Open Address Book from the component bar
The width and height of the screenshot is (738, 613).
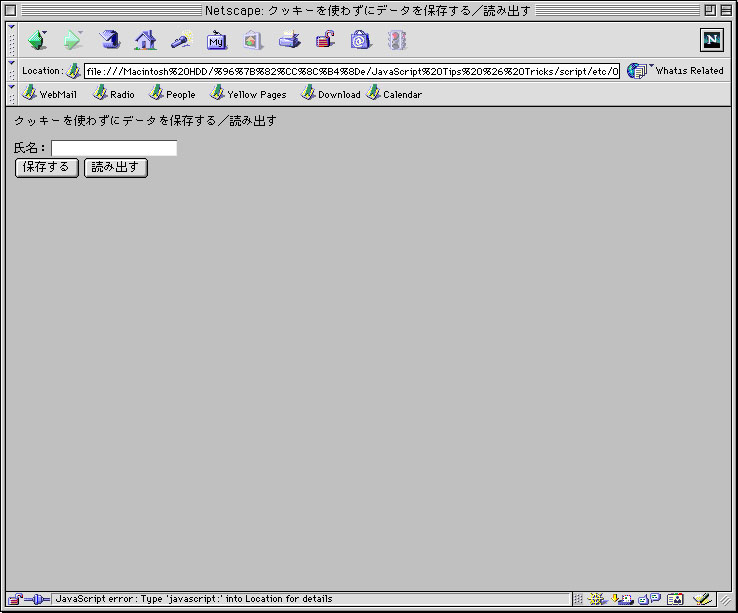(x=675, y=599)
